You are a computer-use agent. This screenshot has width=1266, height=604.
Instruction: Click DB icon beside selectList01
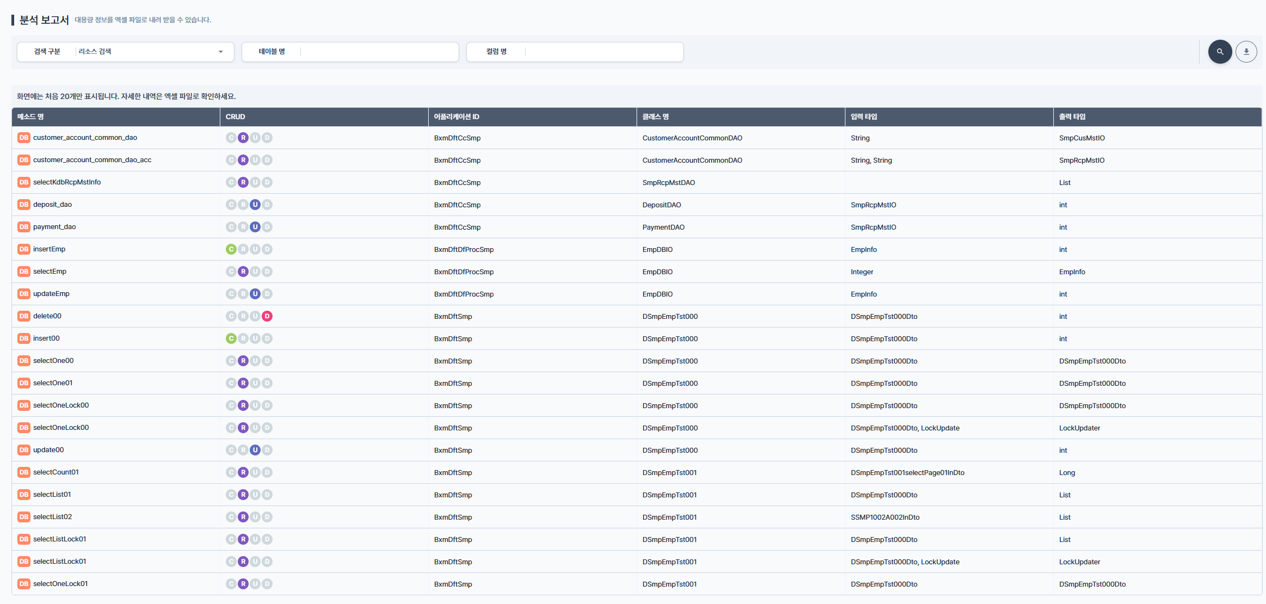pos(23,495)
